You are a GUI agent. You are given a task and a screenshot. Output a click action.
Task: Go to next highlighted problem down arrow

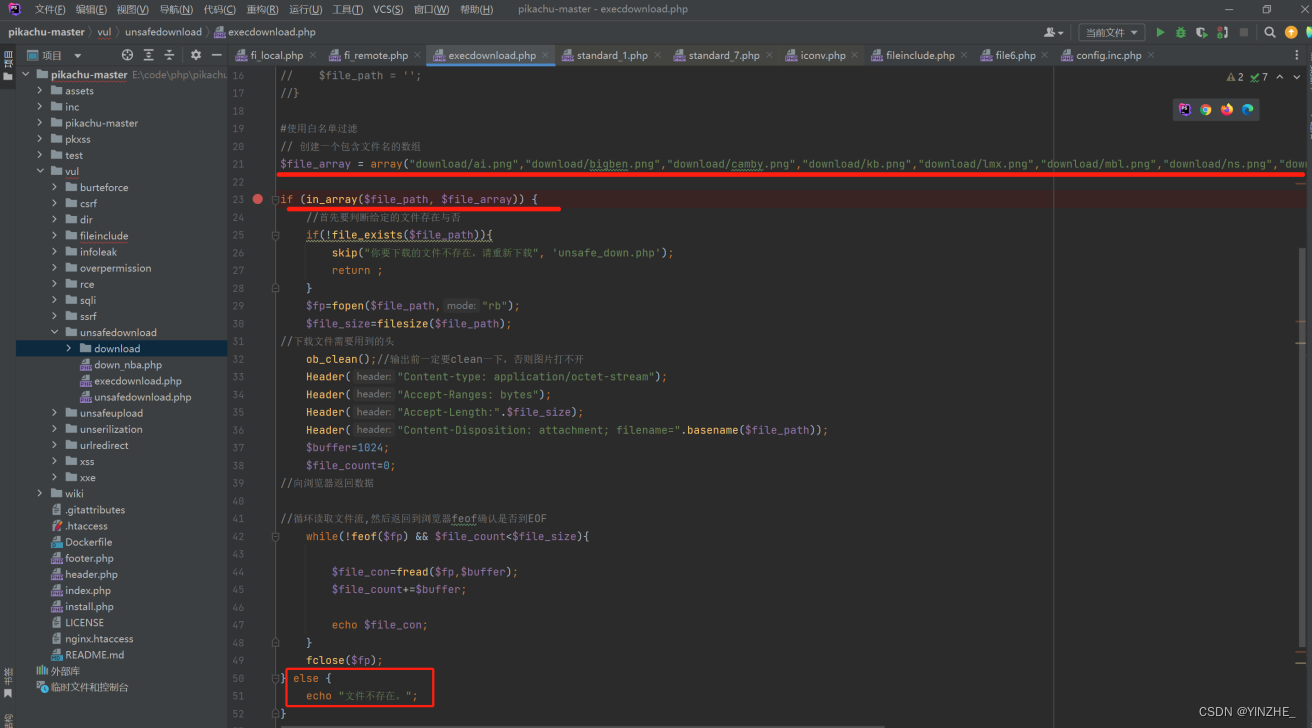point(1295,77)
